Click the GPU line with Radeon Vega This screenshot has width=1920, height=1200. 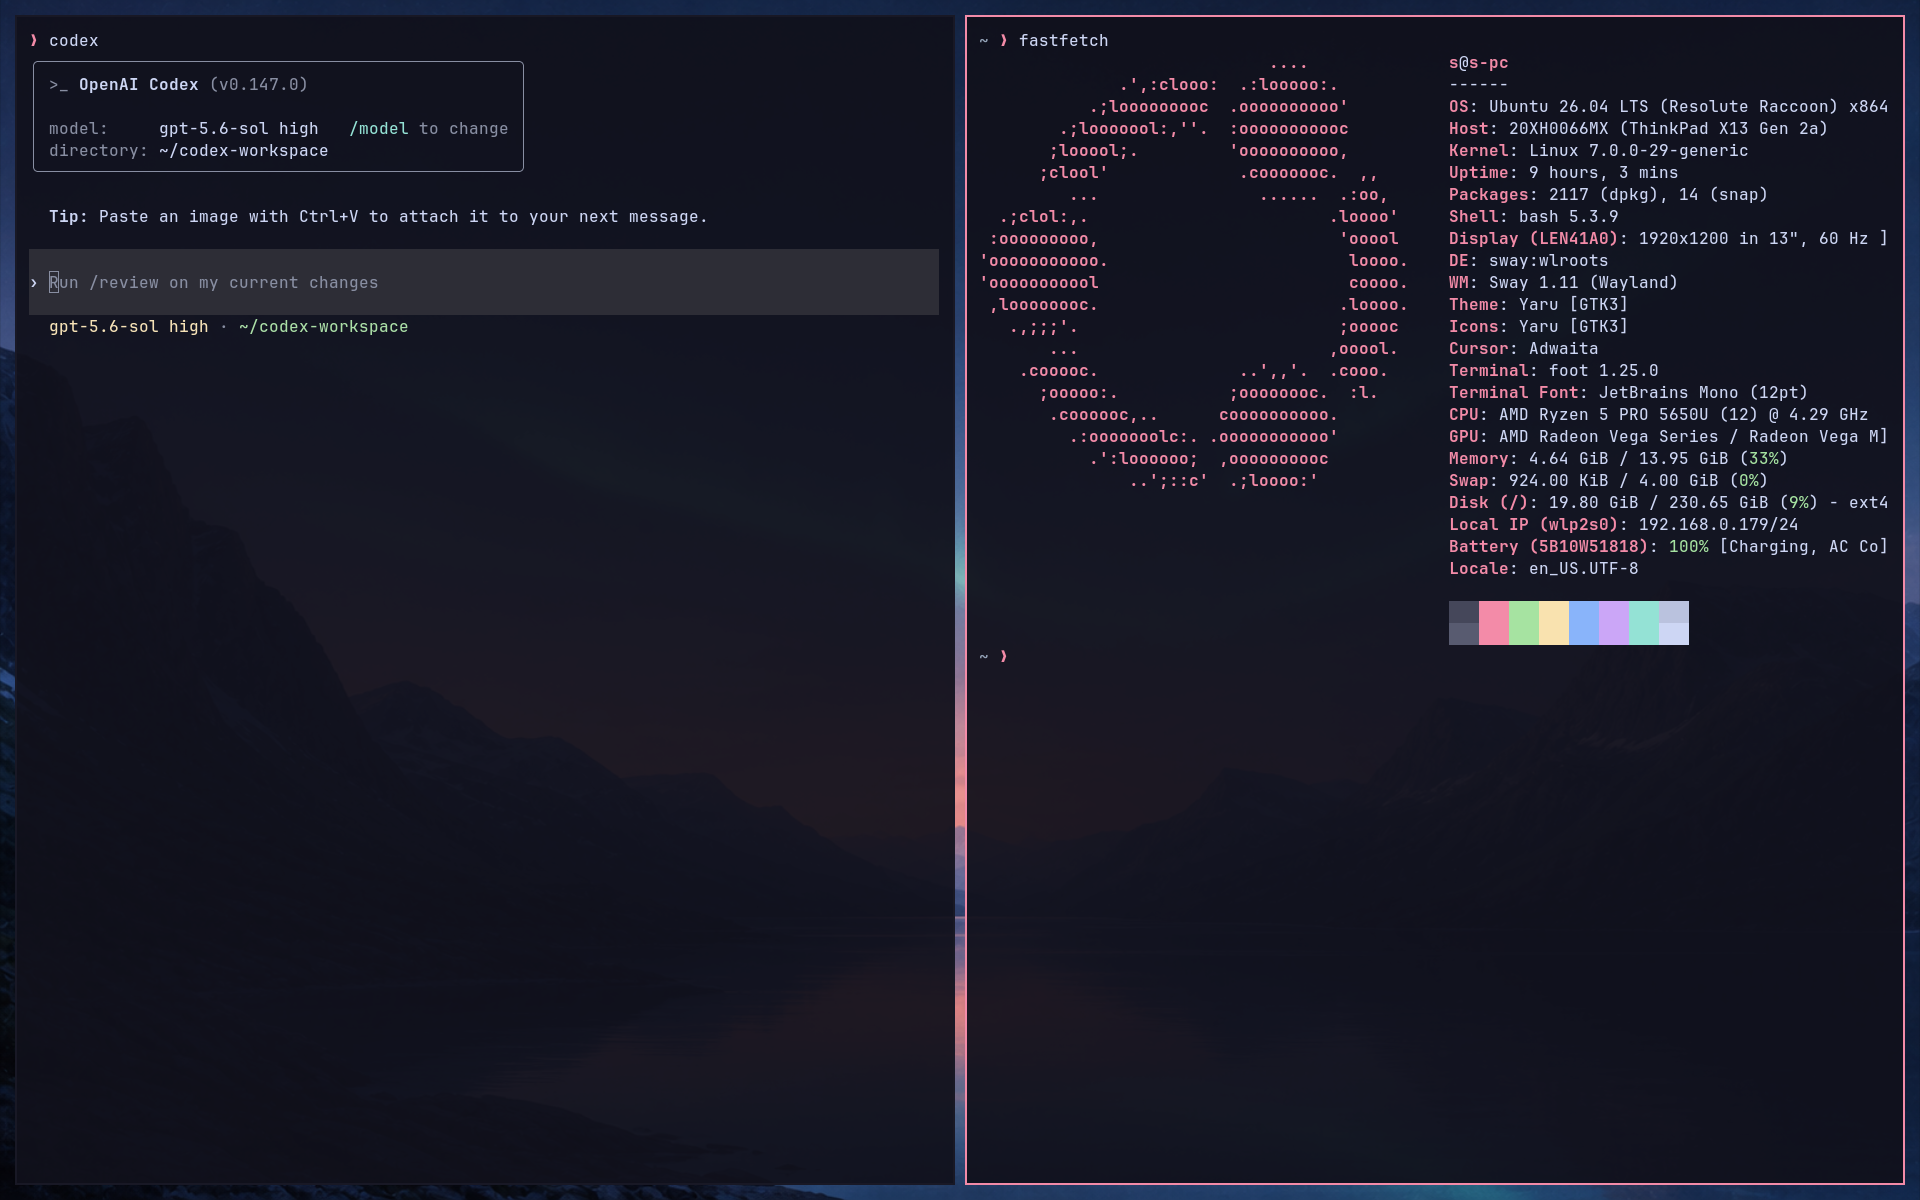(x=1669, y=437)
